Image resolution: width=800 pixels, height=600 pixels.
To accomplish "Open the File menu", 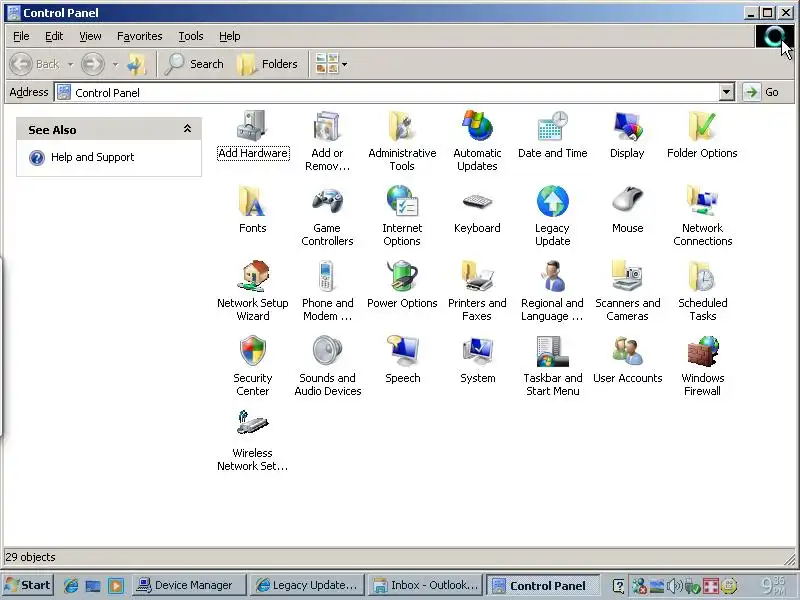I will [21, 36].
